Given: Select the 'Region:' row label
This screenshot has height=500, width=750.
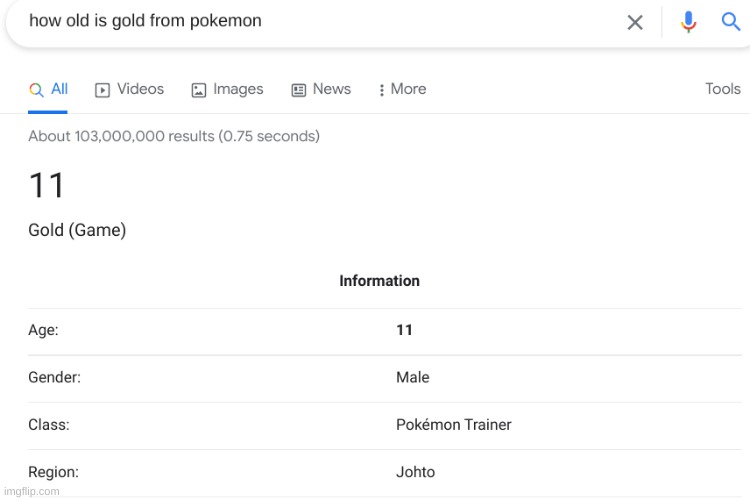Looking at the screenshot, I should pyautogui.click(x=54, y=472).
